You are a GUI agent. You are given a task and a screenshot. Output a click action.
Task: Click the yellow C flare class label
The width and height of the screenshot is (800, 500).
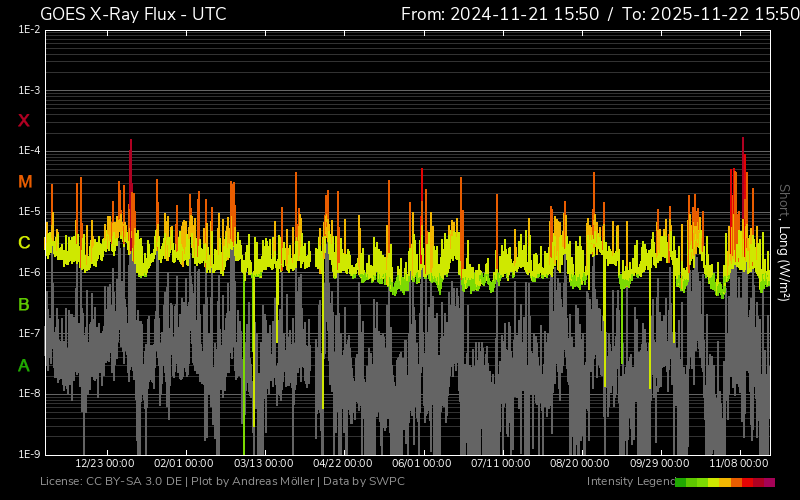point(24,243)
